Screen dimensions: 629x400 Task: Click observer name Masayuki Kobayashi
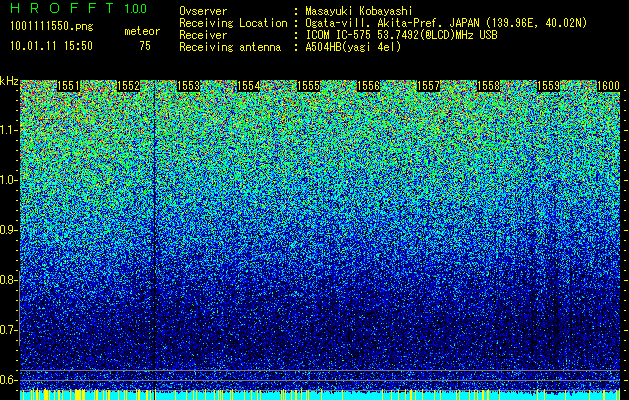tap(359, 11)
